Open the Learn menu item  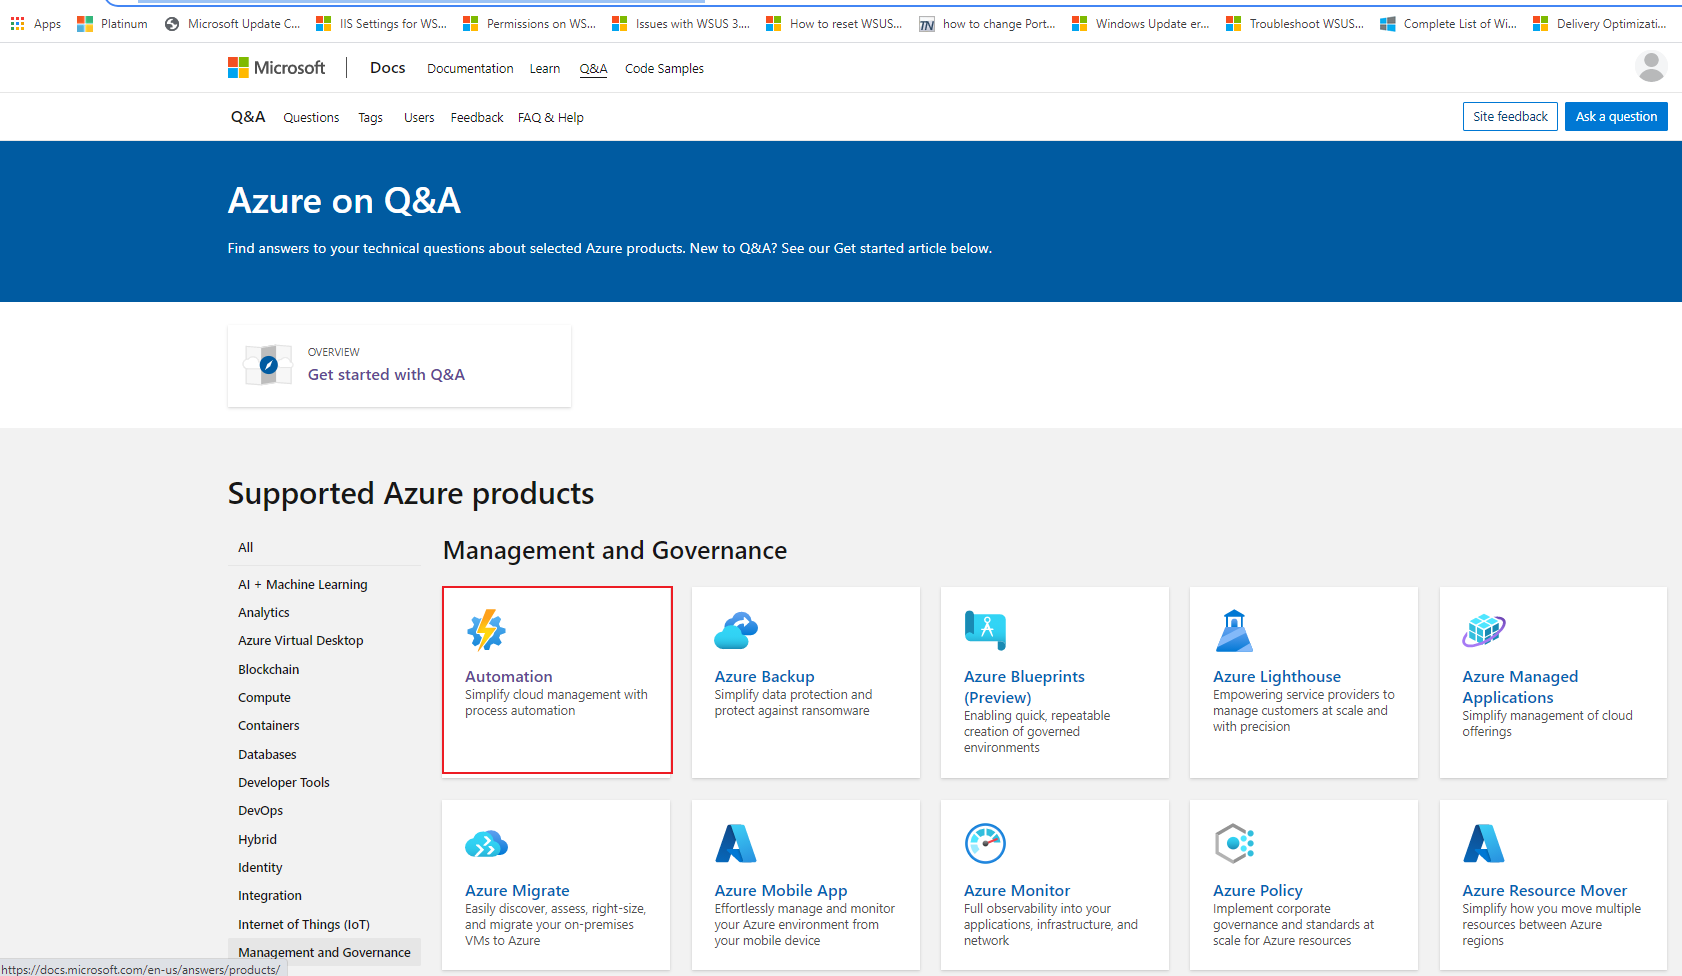click(545, 69)
